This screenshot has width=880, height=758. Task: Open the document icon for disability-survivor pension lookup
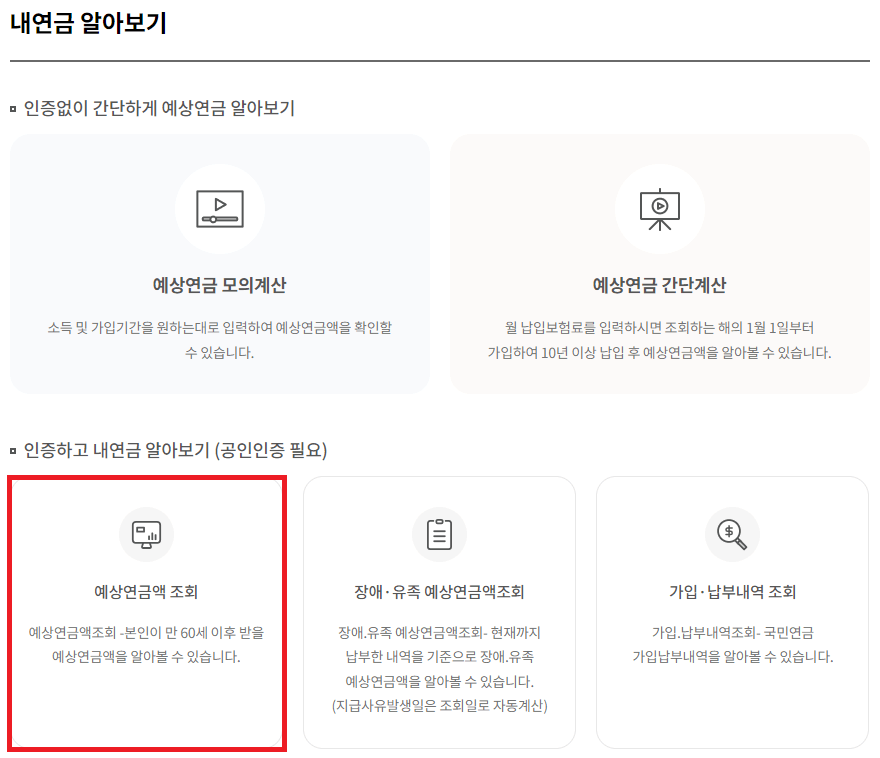tap(439, 534)
